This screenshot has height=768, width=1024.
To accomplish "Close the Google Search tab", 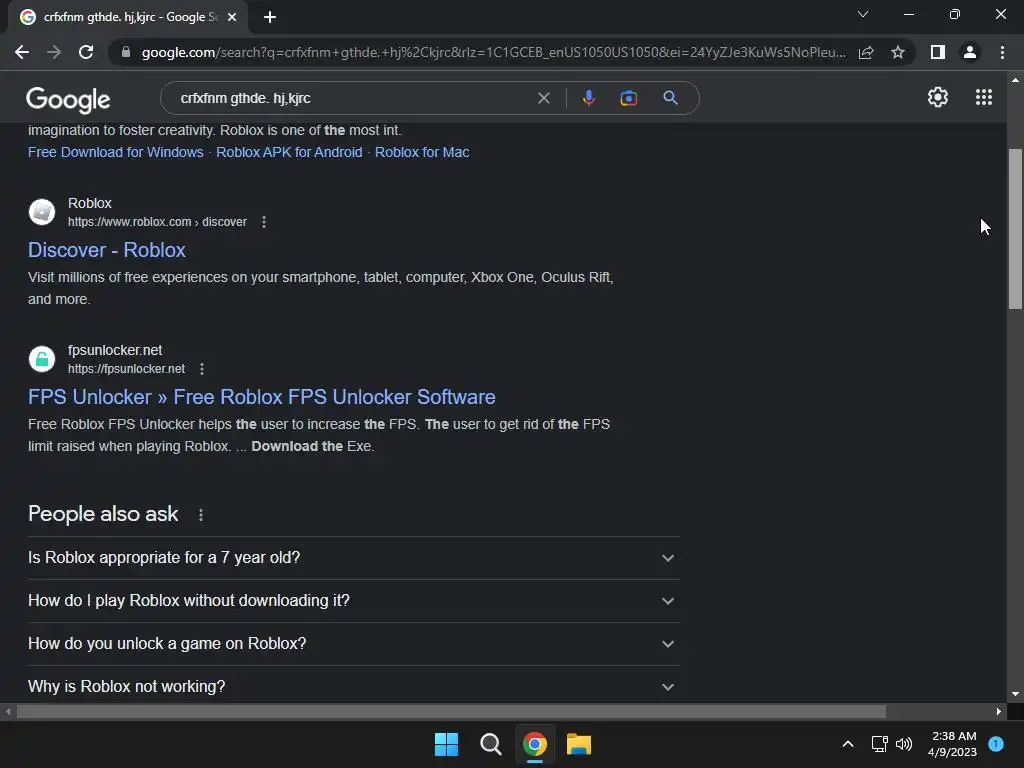I will point(232,17).
